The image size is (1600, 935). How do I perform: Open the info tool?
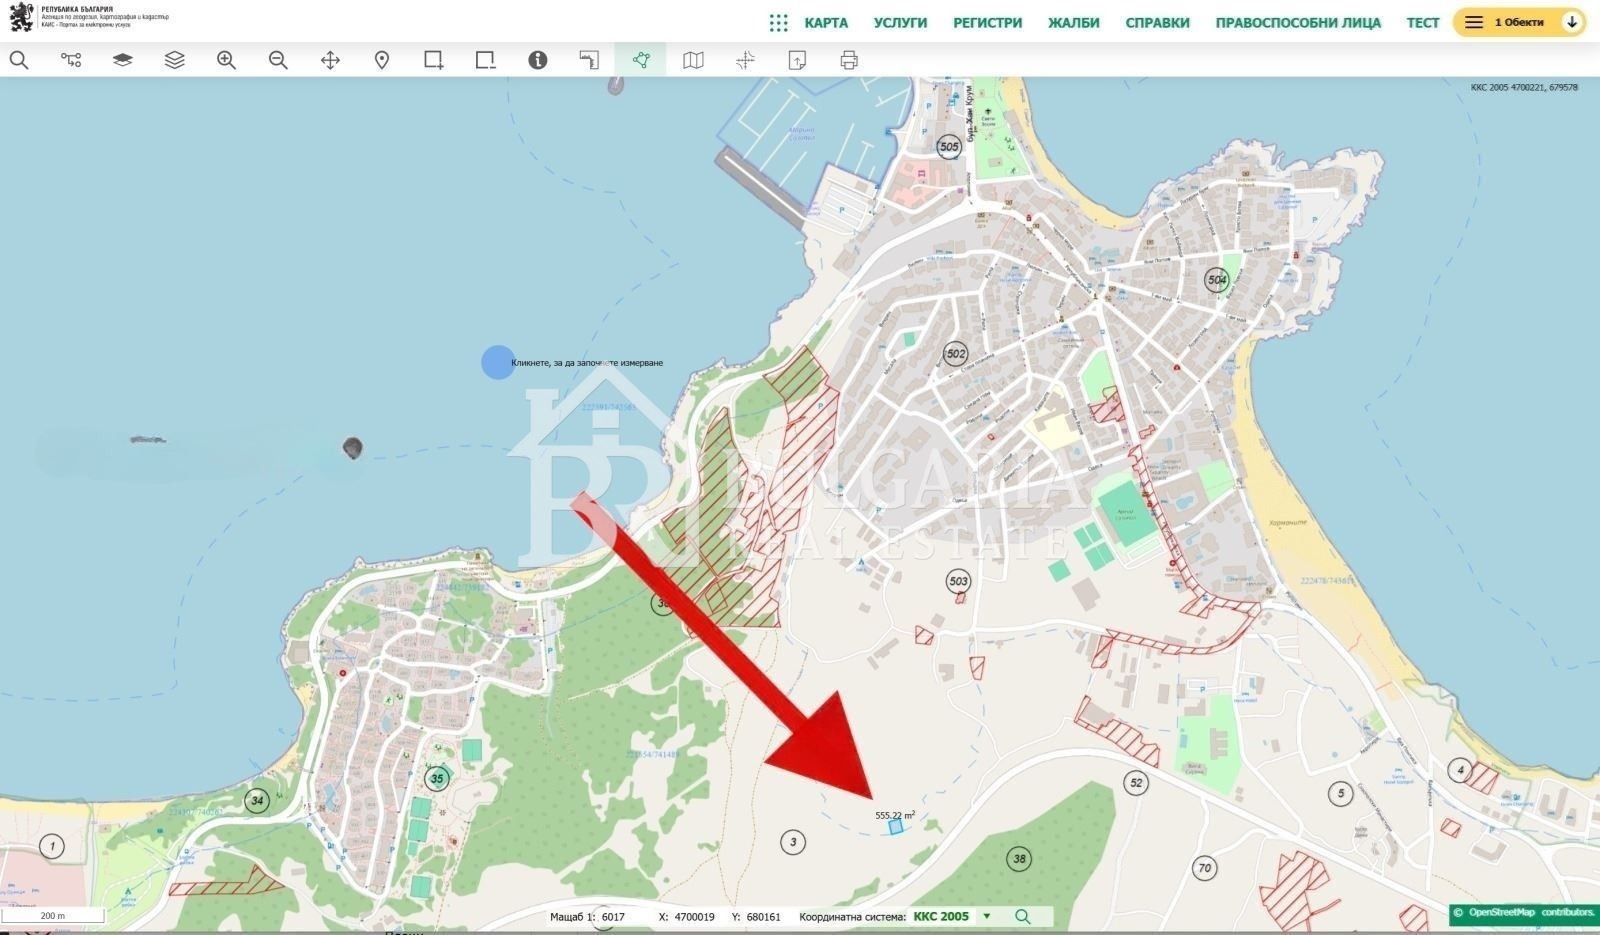point(538,60)
